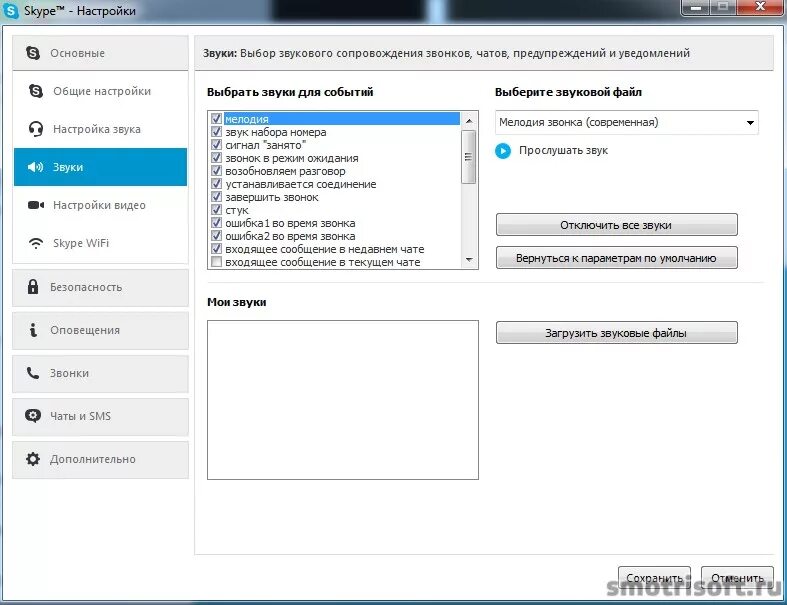Open the Мелодия звонка (современная) dropdown
This screenshot has width=787, height=605.
tap(626, 123)
